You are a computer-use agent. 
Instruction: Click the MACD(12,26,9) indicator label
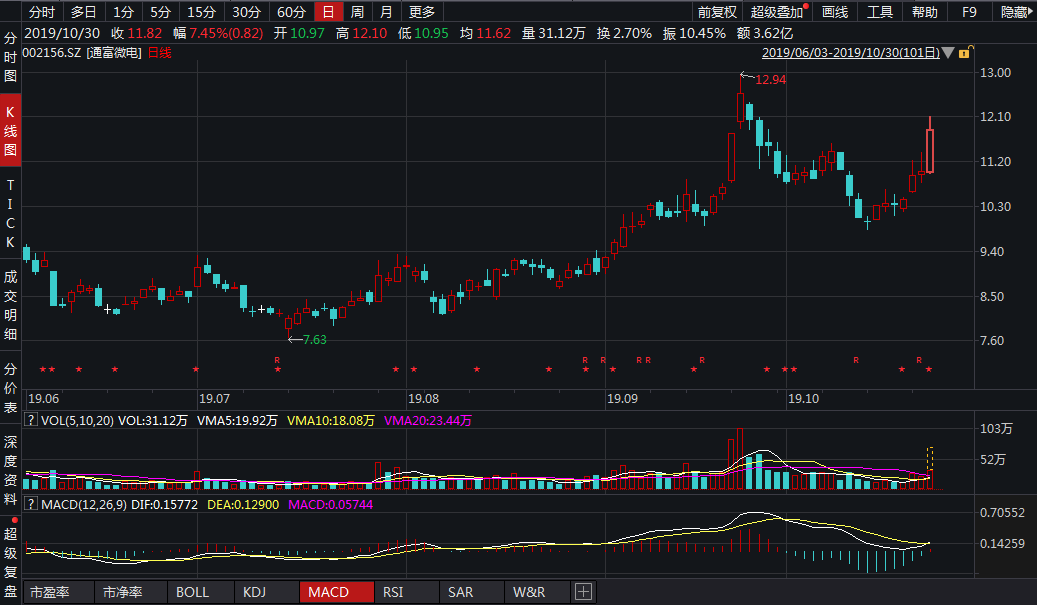pyautogui.click(x=84, y=504)
